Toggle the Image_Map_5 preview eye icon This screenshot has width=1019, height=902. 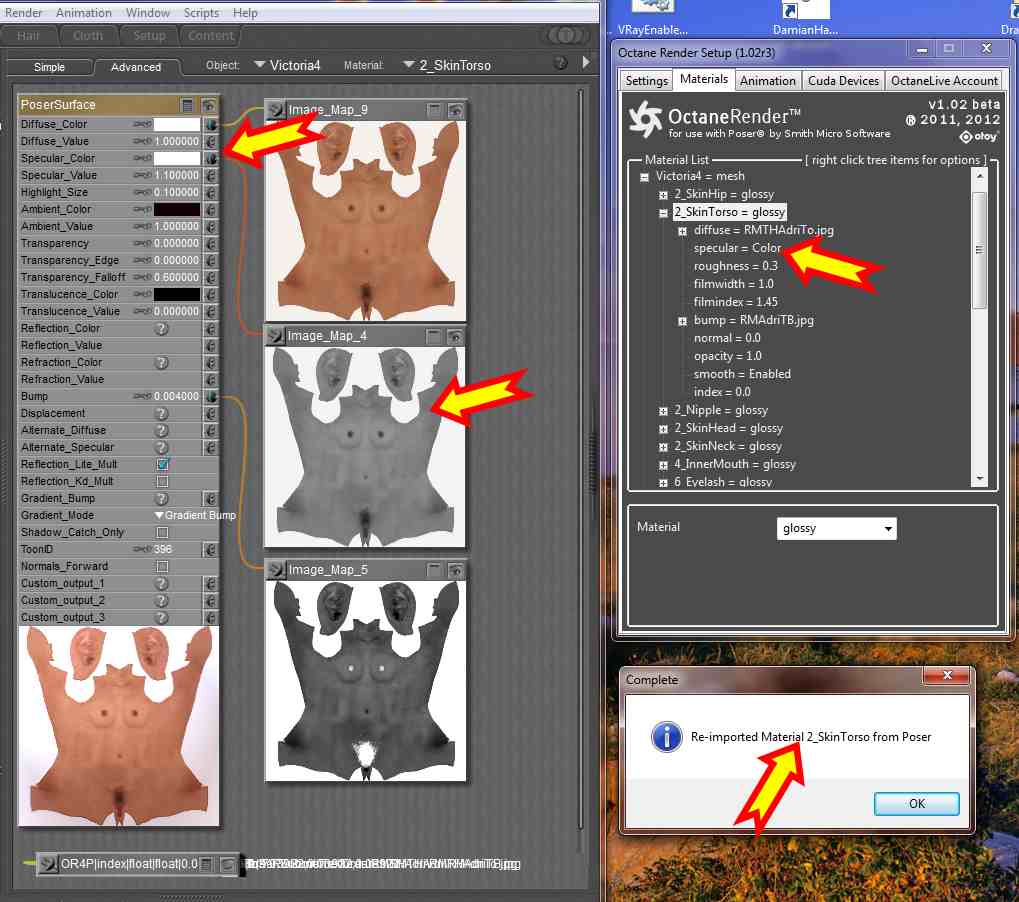456,570
